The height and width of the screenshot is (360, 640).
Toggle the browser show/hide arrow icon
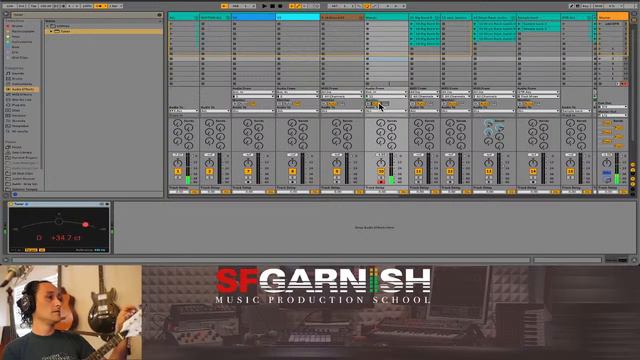(x=6, y=14)
